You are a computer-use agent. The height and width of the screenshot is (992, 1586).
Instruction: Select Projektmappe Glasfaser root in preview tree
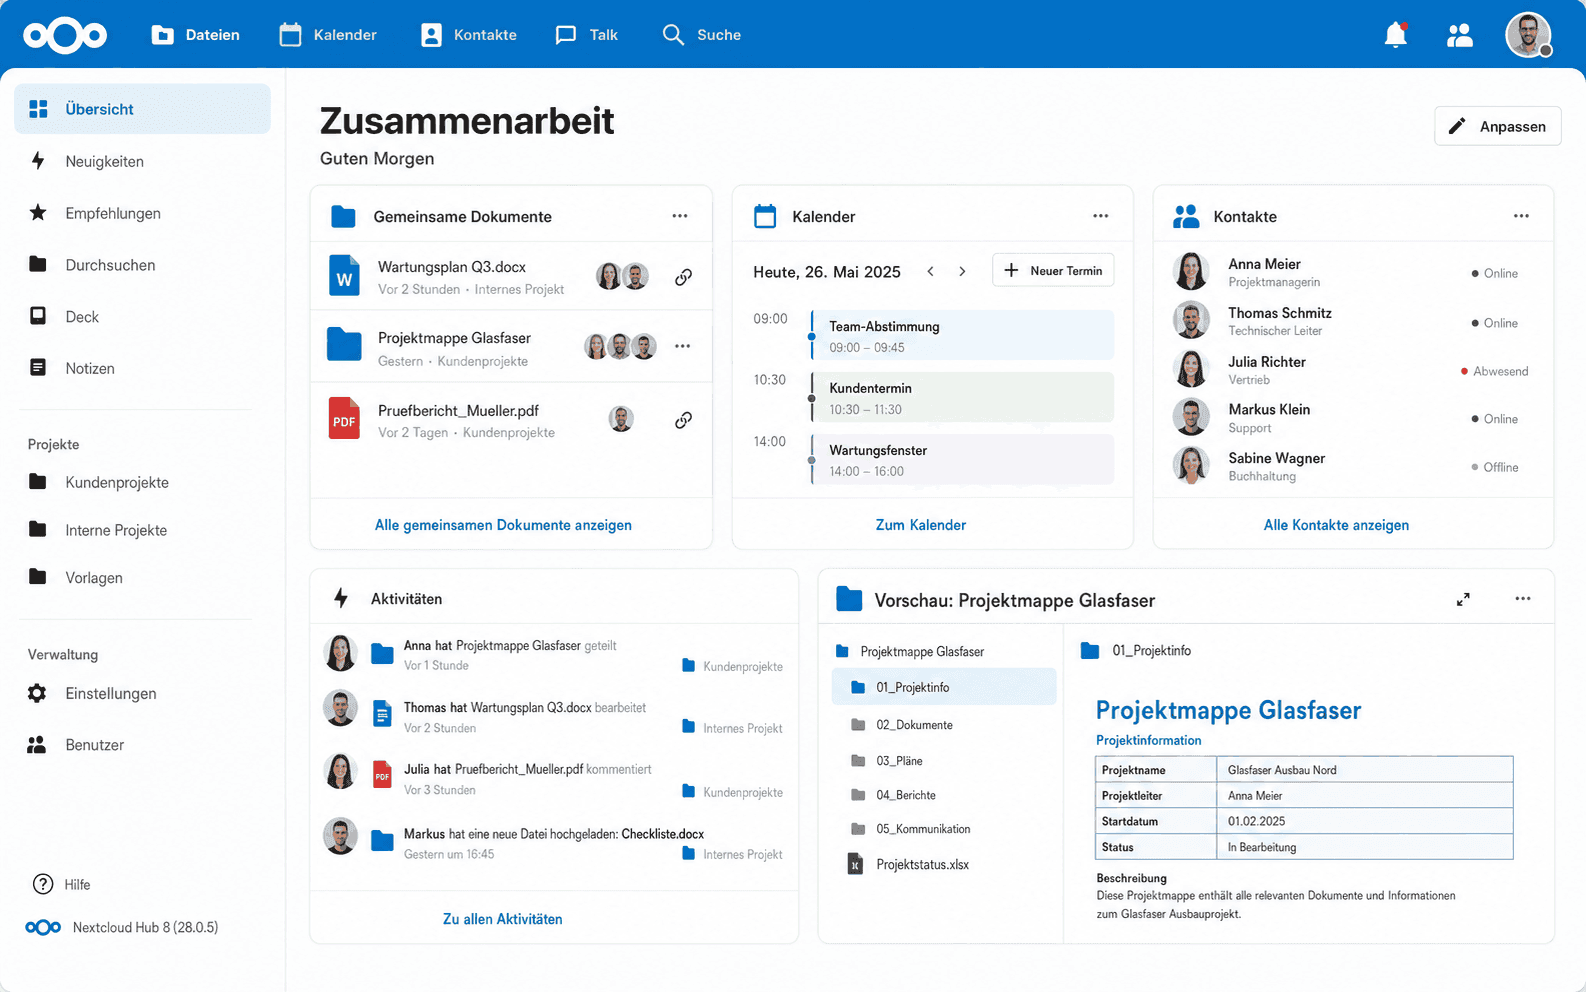pos(910,651)
